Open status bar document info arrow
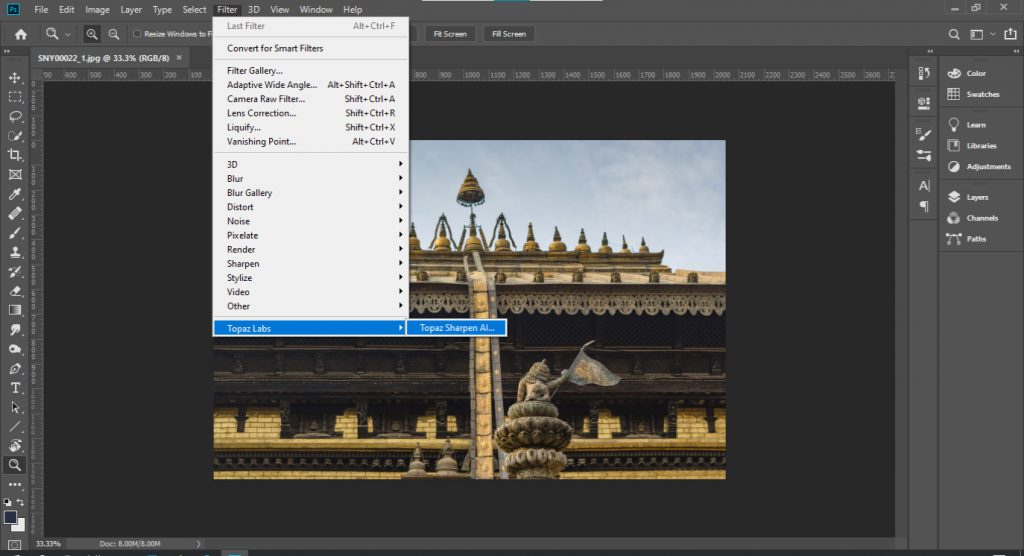 tap(199, 544)
